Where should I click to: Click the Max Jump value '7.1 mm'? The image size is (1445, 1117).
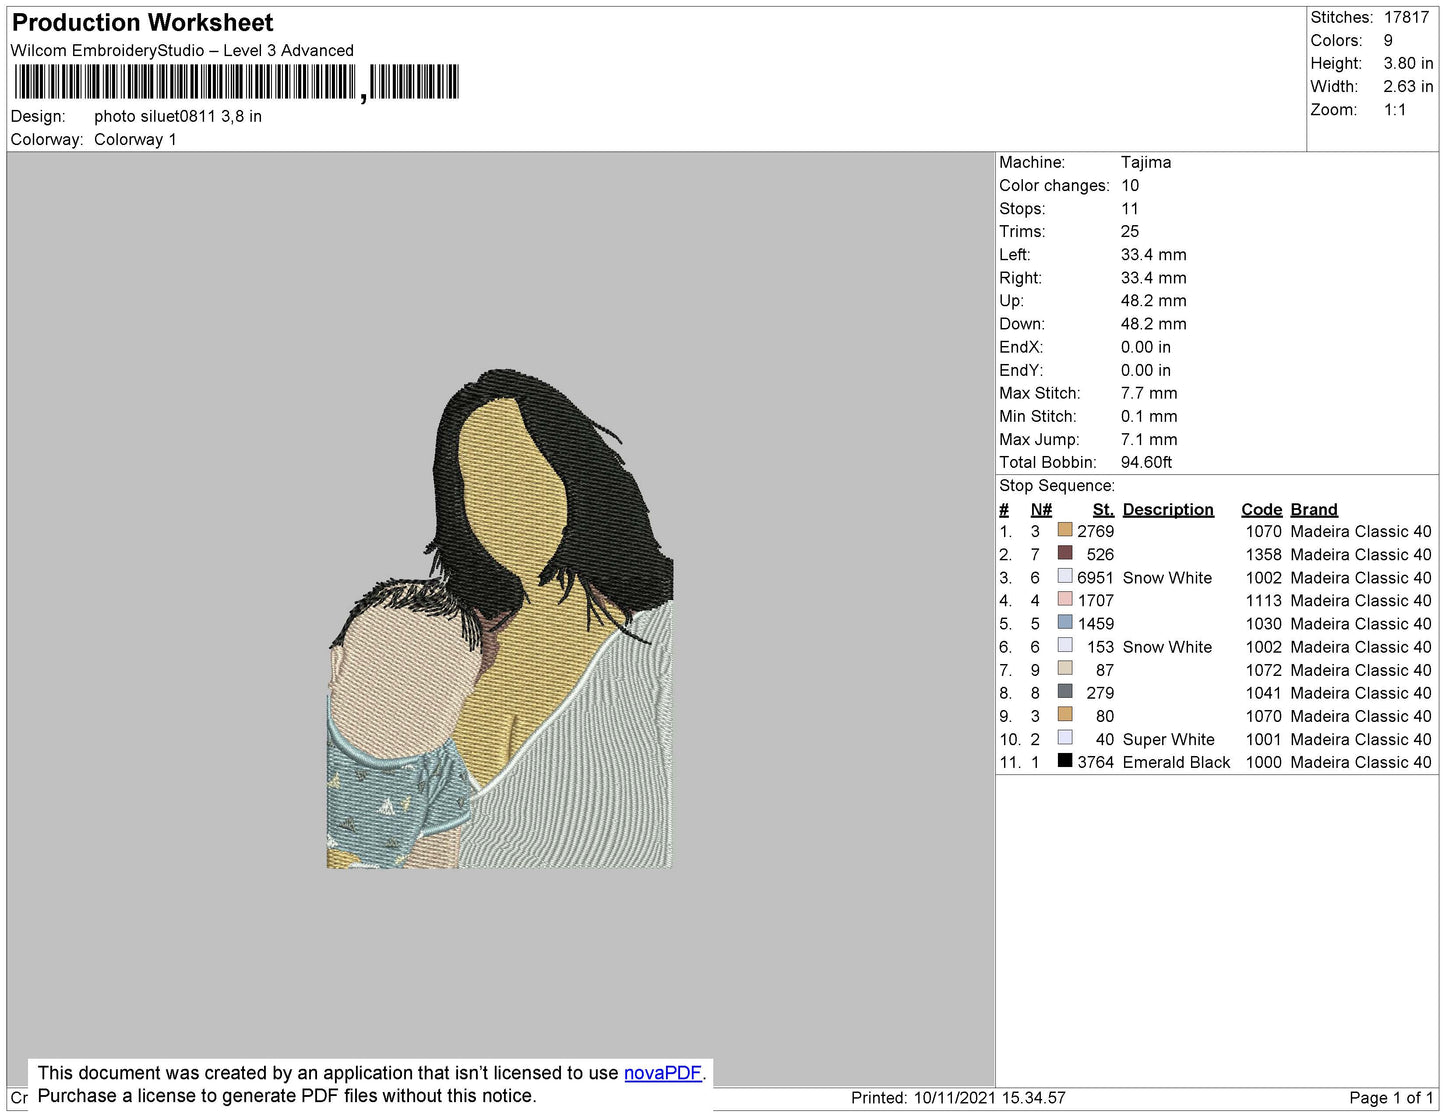(x=1149, y=440)
